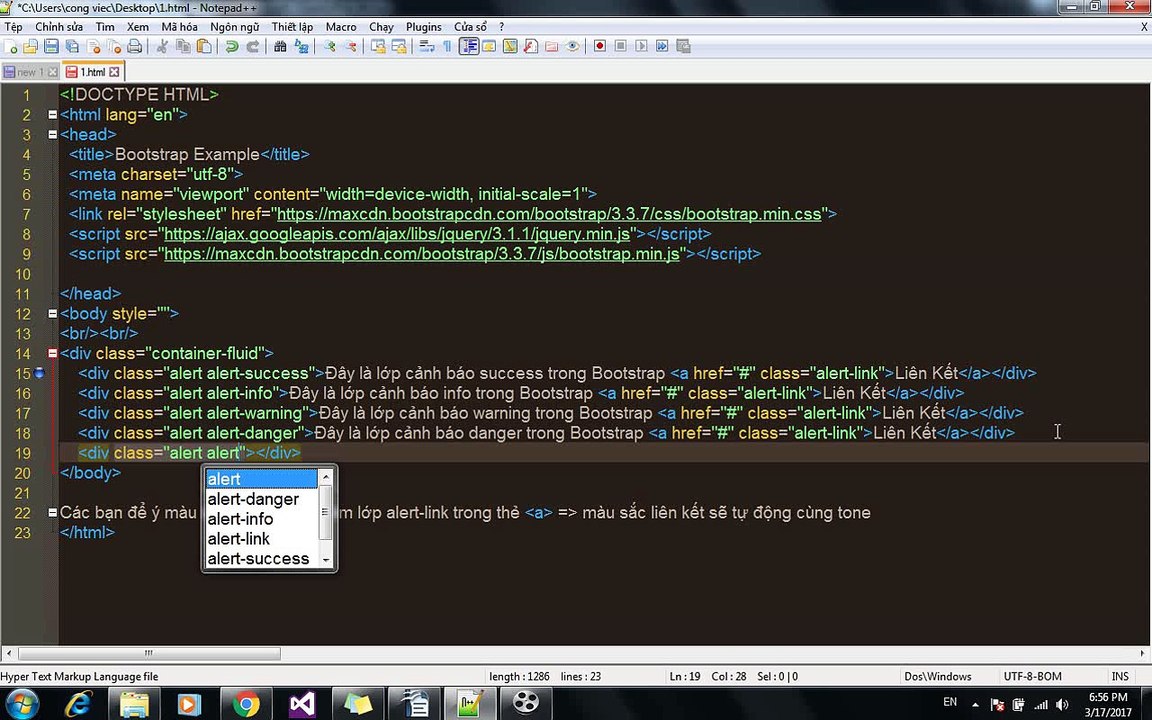Viewport: 1152px width, 720px height.
Task: Click the horizontal scrollbar thumb
Action: tap(149, 653)
